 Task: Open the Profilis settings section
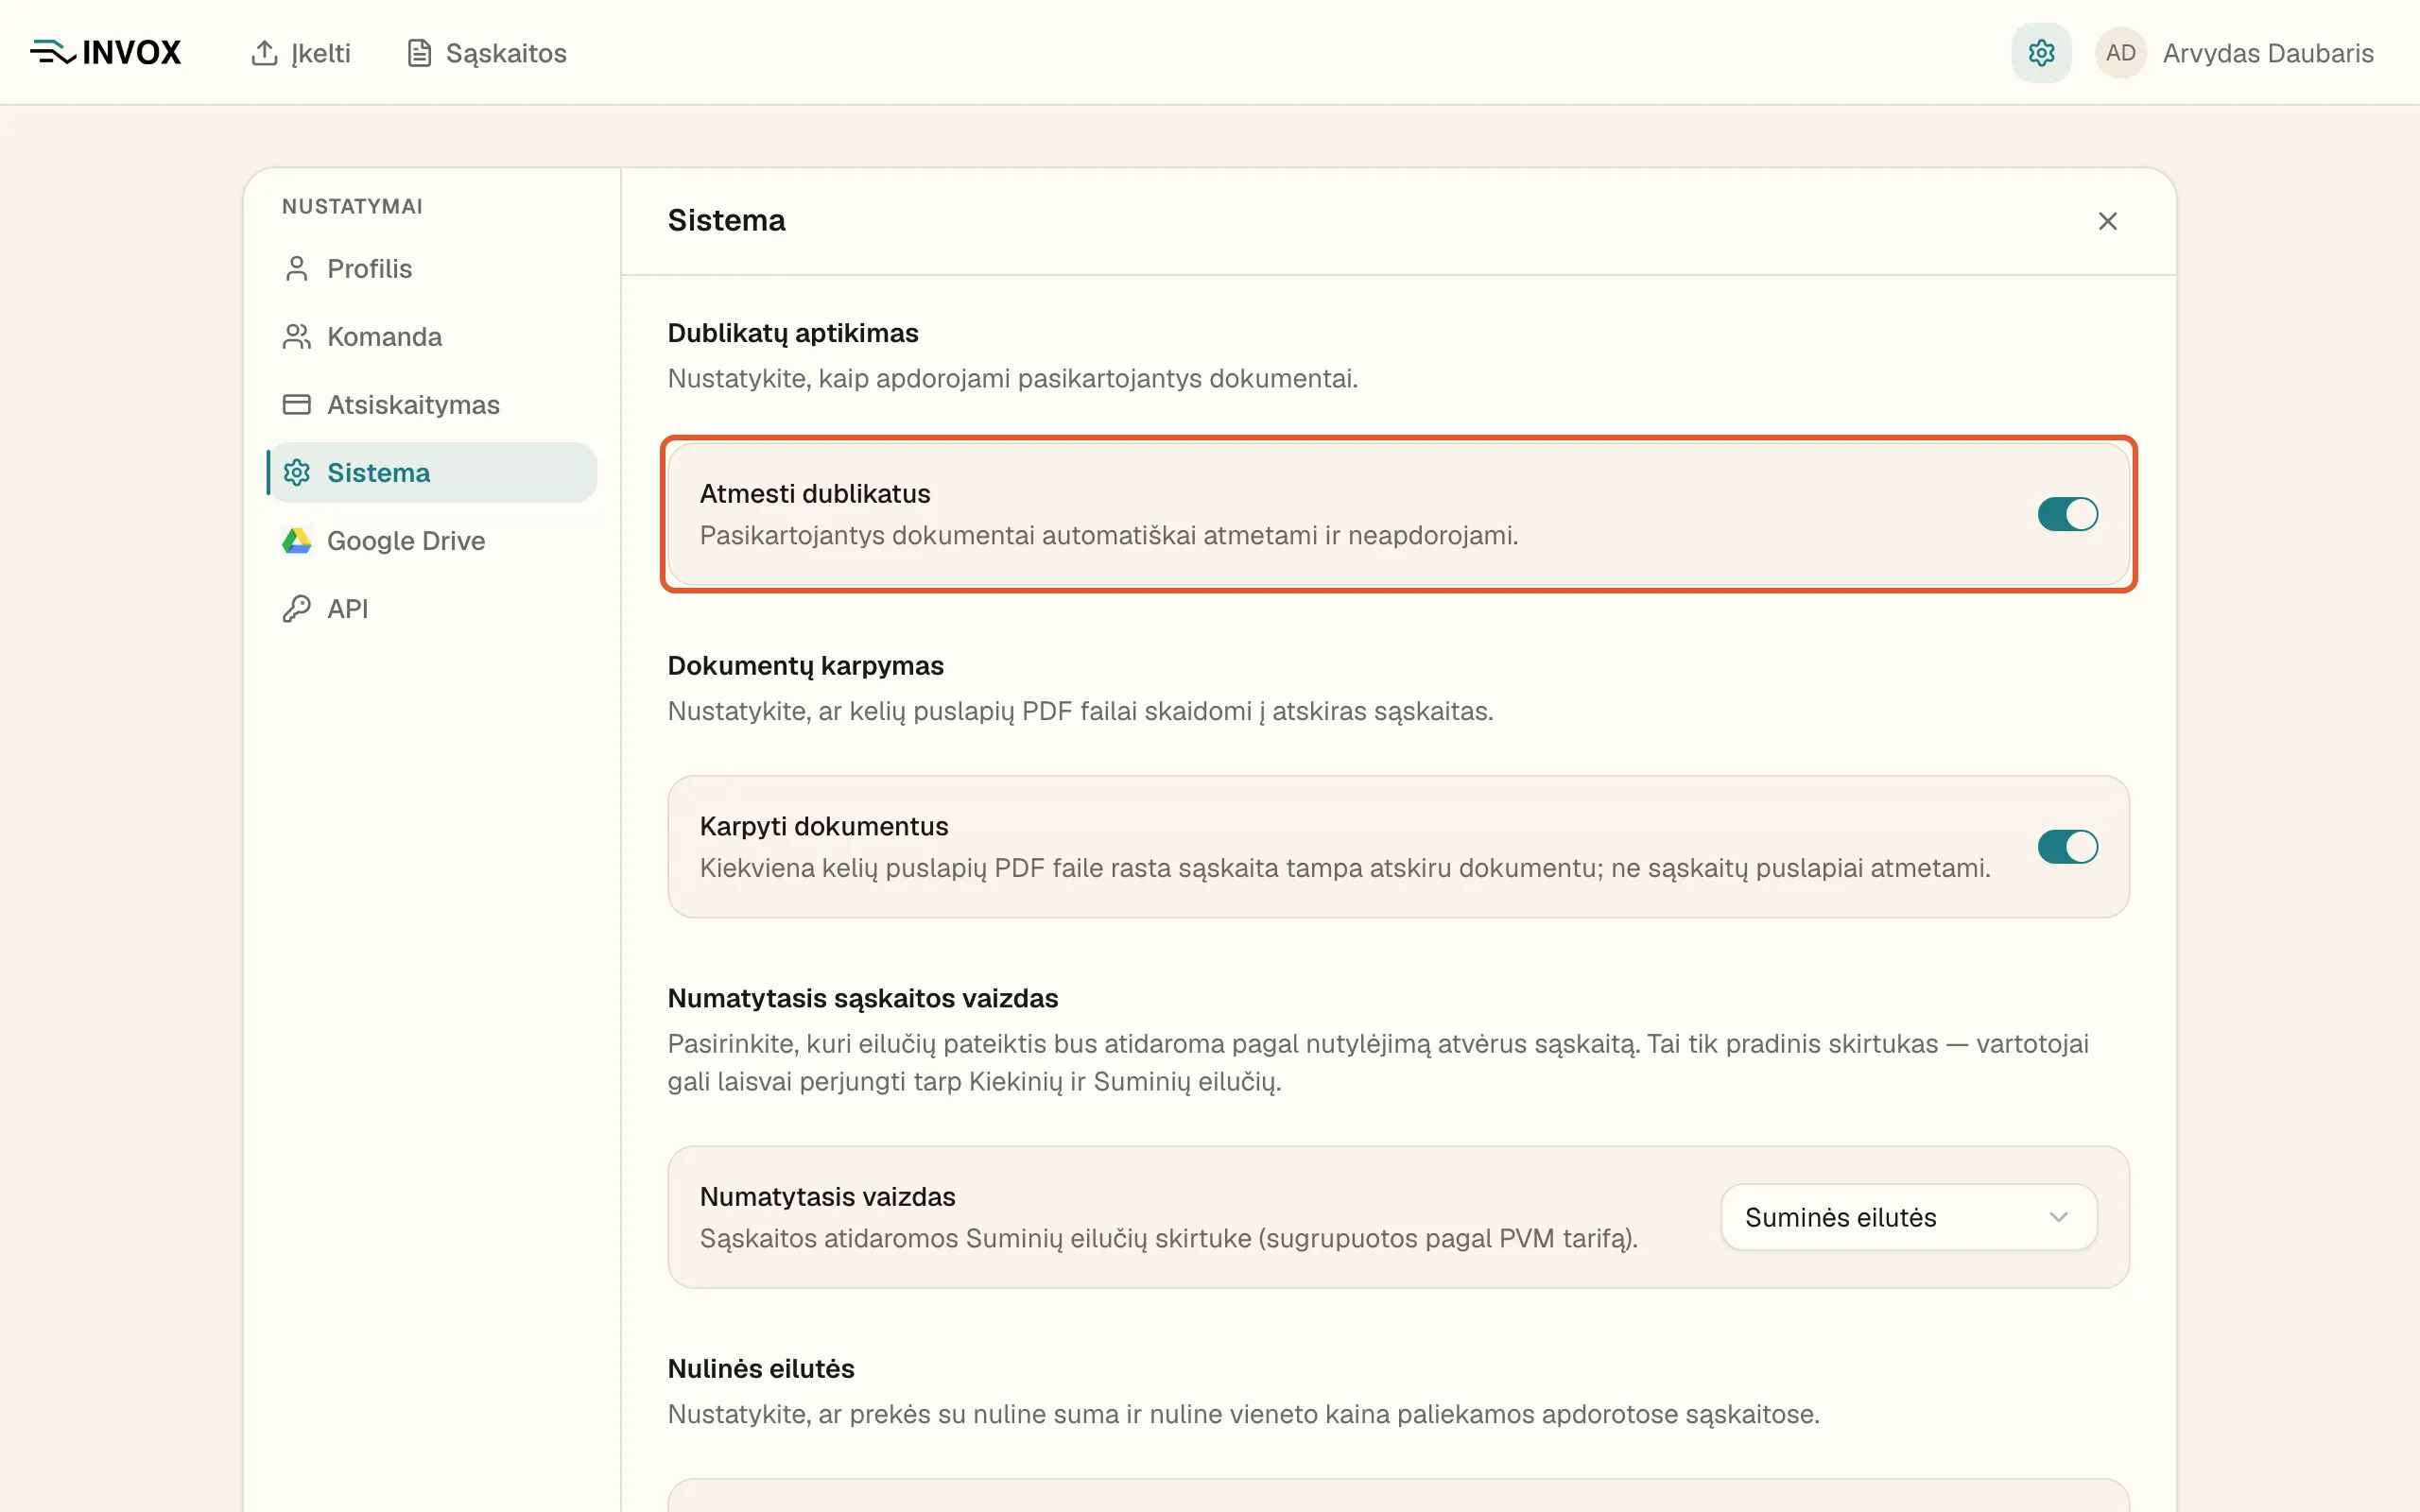point(432,269)
